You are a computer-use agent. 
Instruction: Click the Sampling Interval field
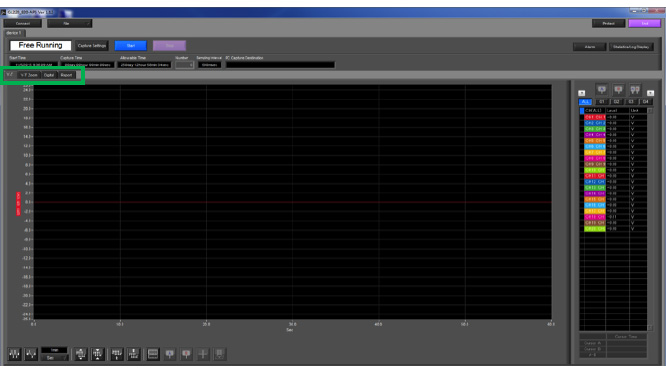209,65
